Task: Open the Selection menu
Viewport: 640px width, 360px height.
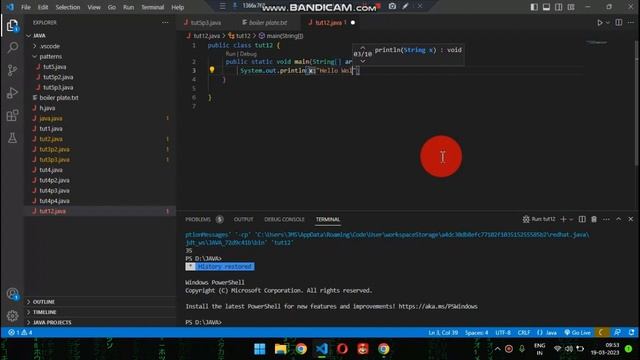Action: click(68, 7)
